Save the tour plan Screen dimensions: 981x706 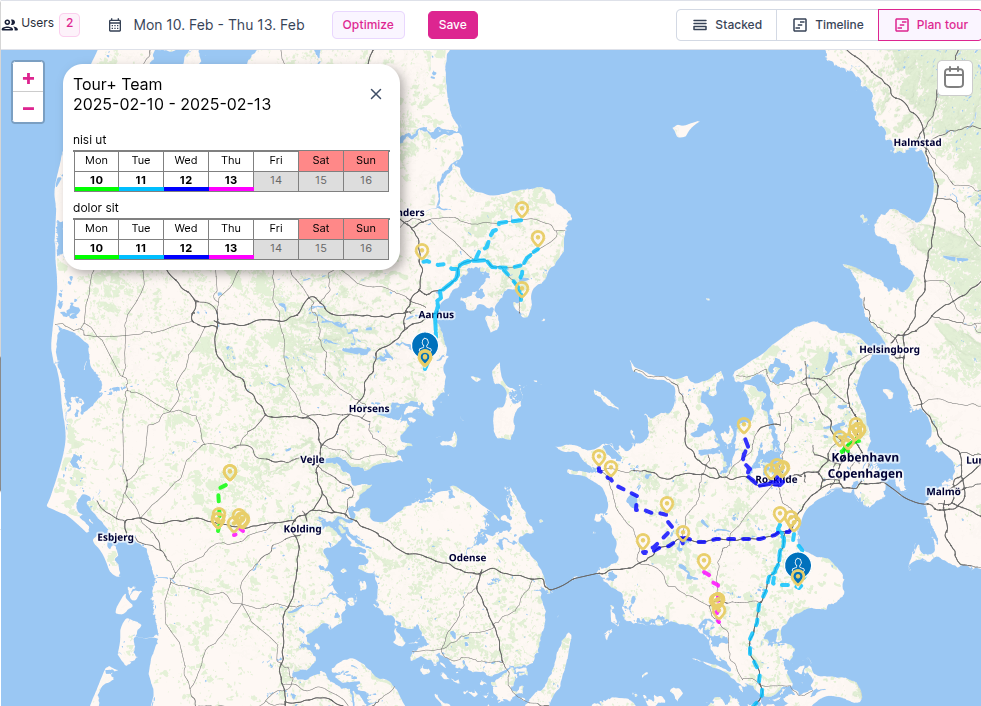(x=452, y=25)
